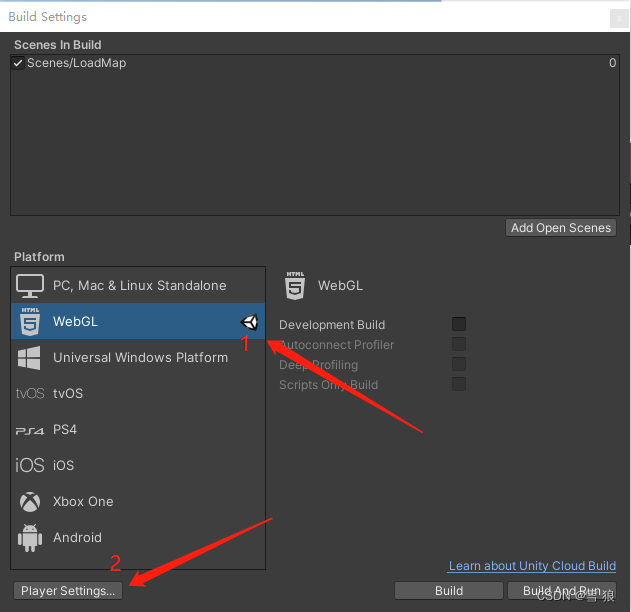
Task: Click the Scenes In Build heading
Action: (58, 45)
